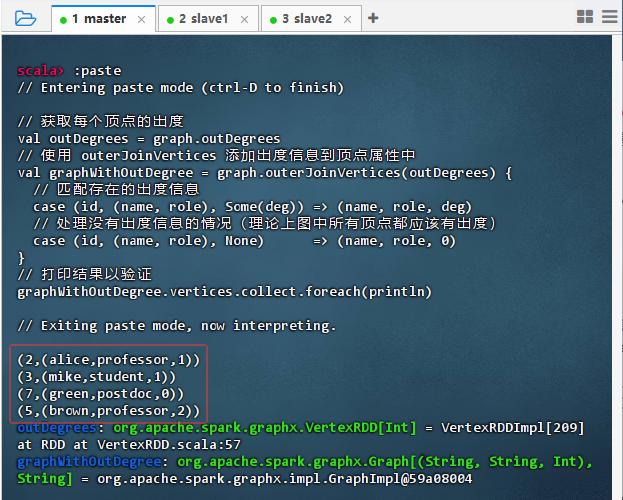Click the 'graphWithOutDegree.vertices.collect.foreach(println)' line
The width and height of the screenshot is (623, 500).
pyautogui.click(x=224, y=292)
